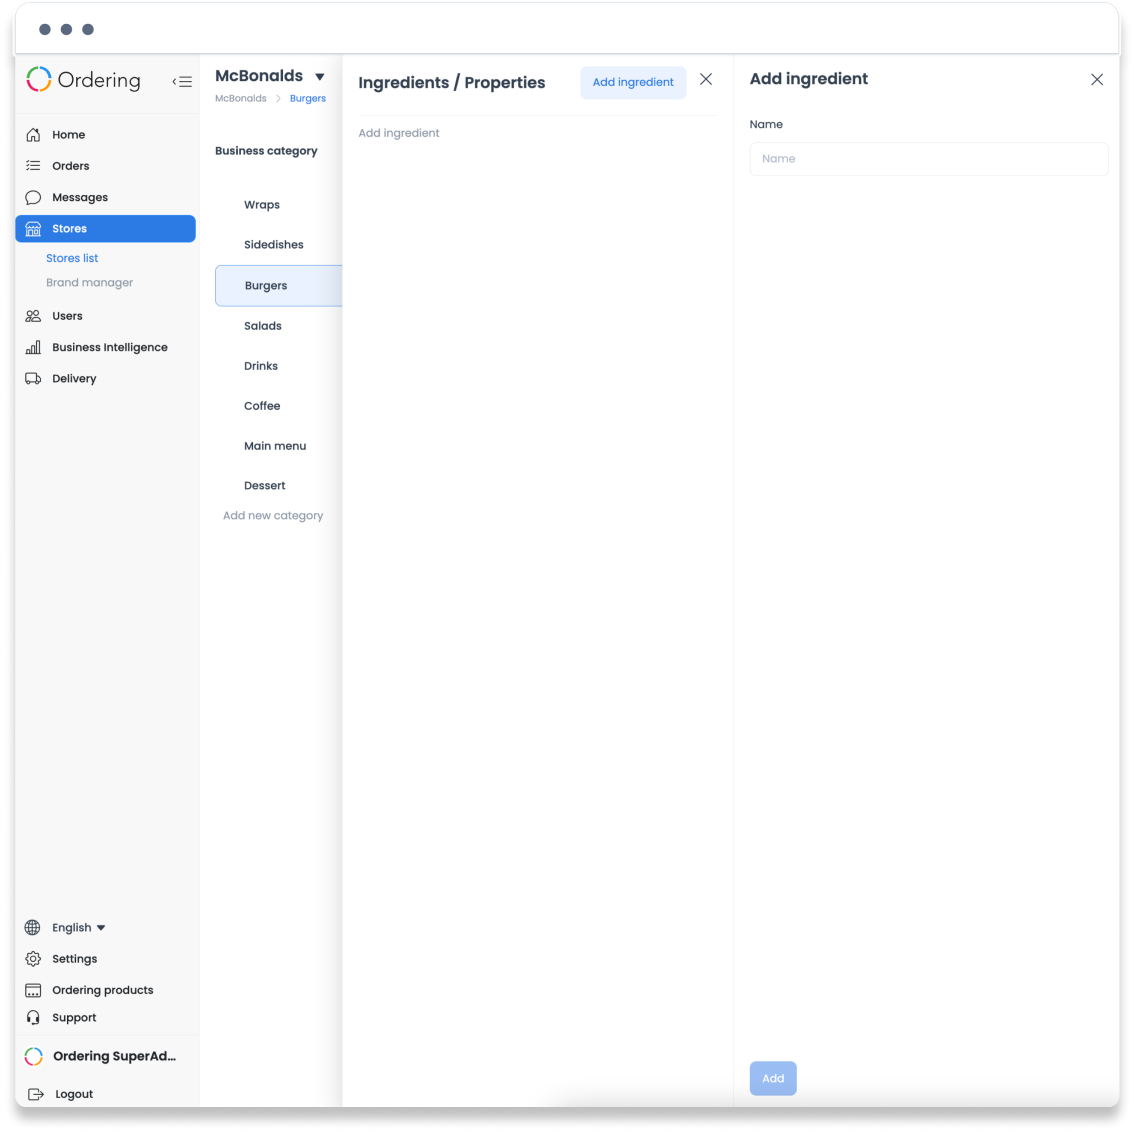Viewport: 1134px width, 1131px height.
Task: Click the Settings gear icon
Action: pos(33,958)
